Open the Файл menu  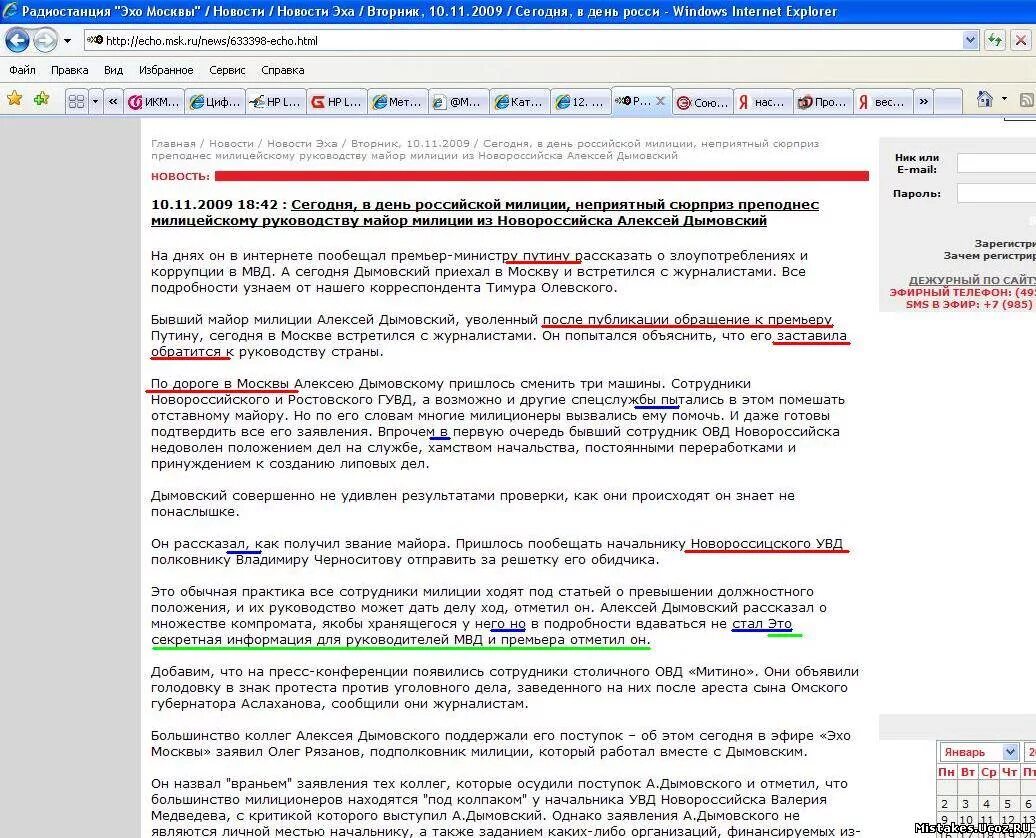(x=22, y=70)
